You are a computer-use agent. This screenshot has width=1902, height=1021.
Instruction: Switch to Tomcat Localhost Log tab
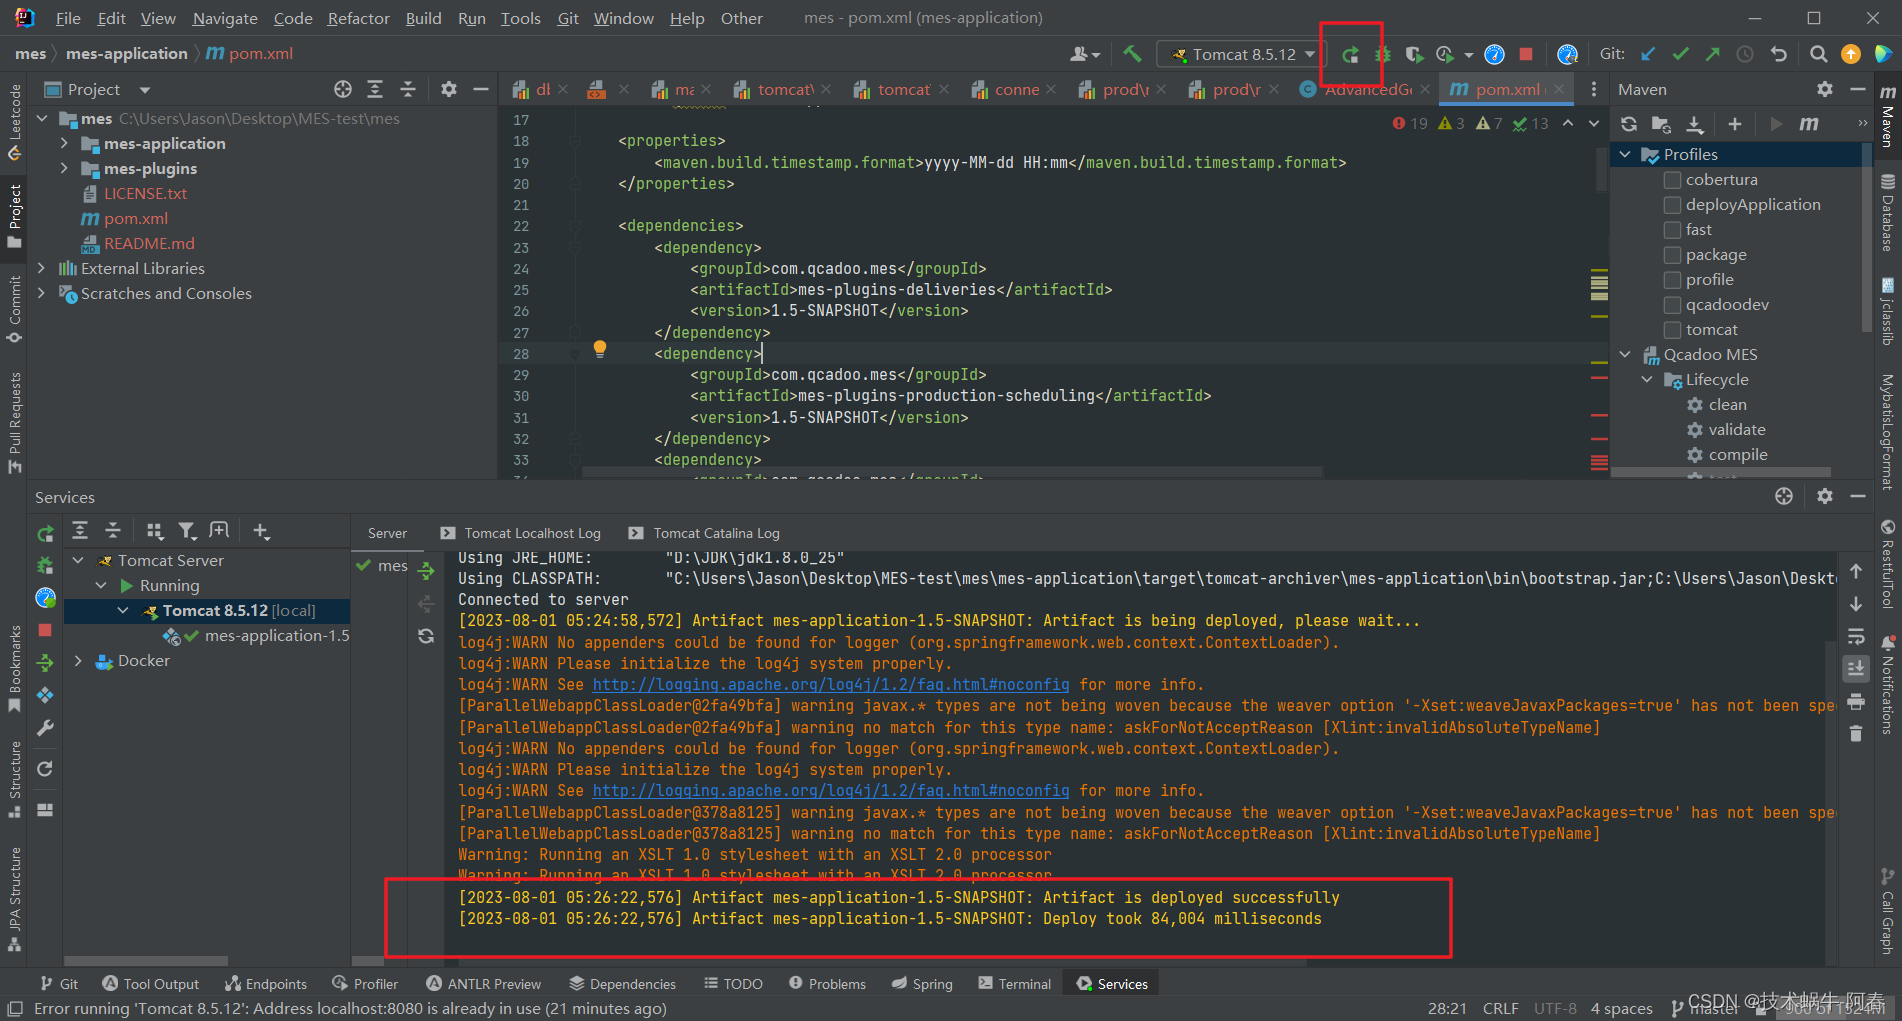pos(520,533)
